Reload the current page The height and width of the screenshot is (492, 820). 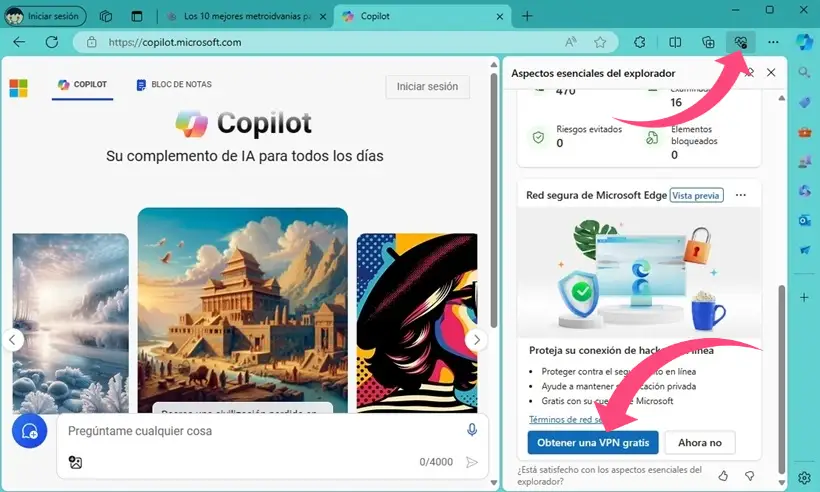[x=52, y=42]
